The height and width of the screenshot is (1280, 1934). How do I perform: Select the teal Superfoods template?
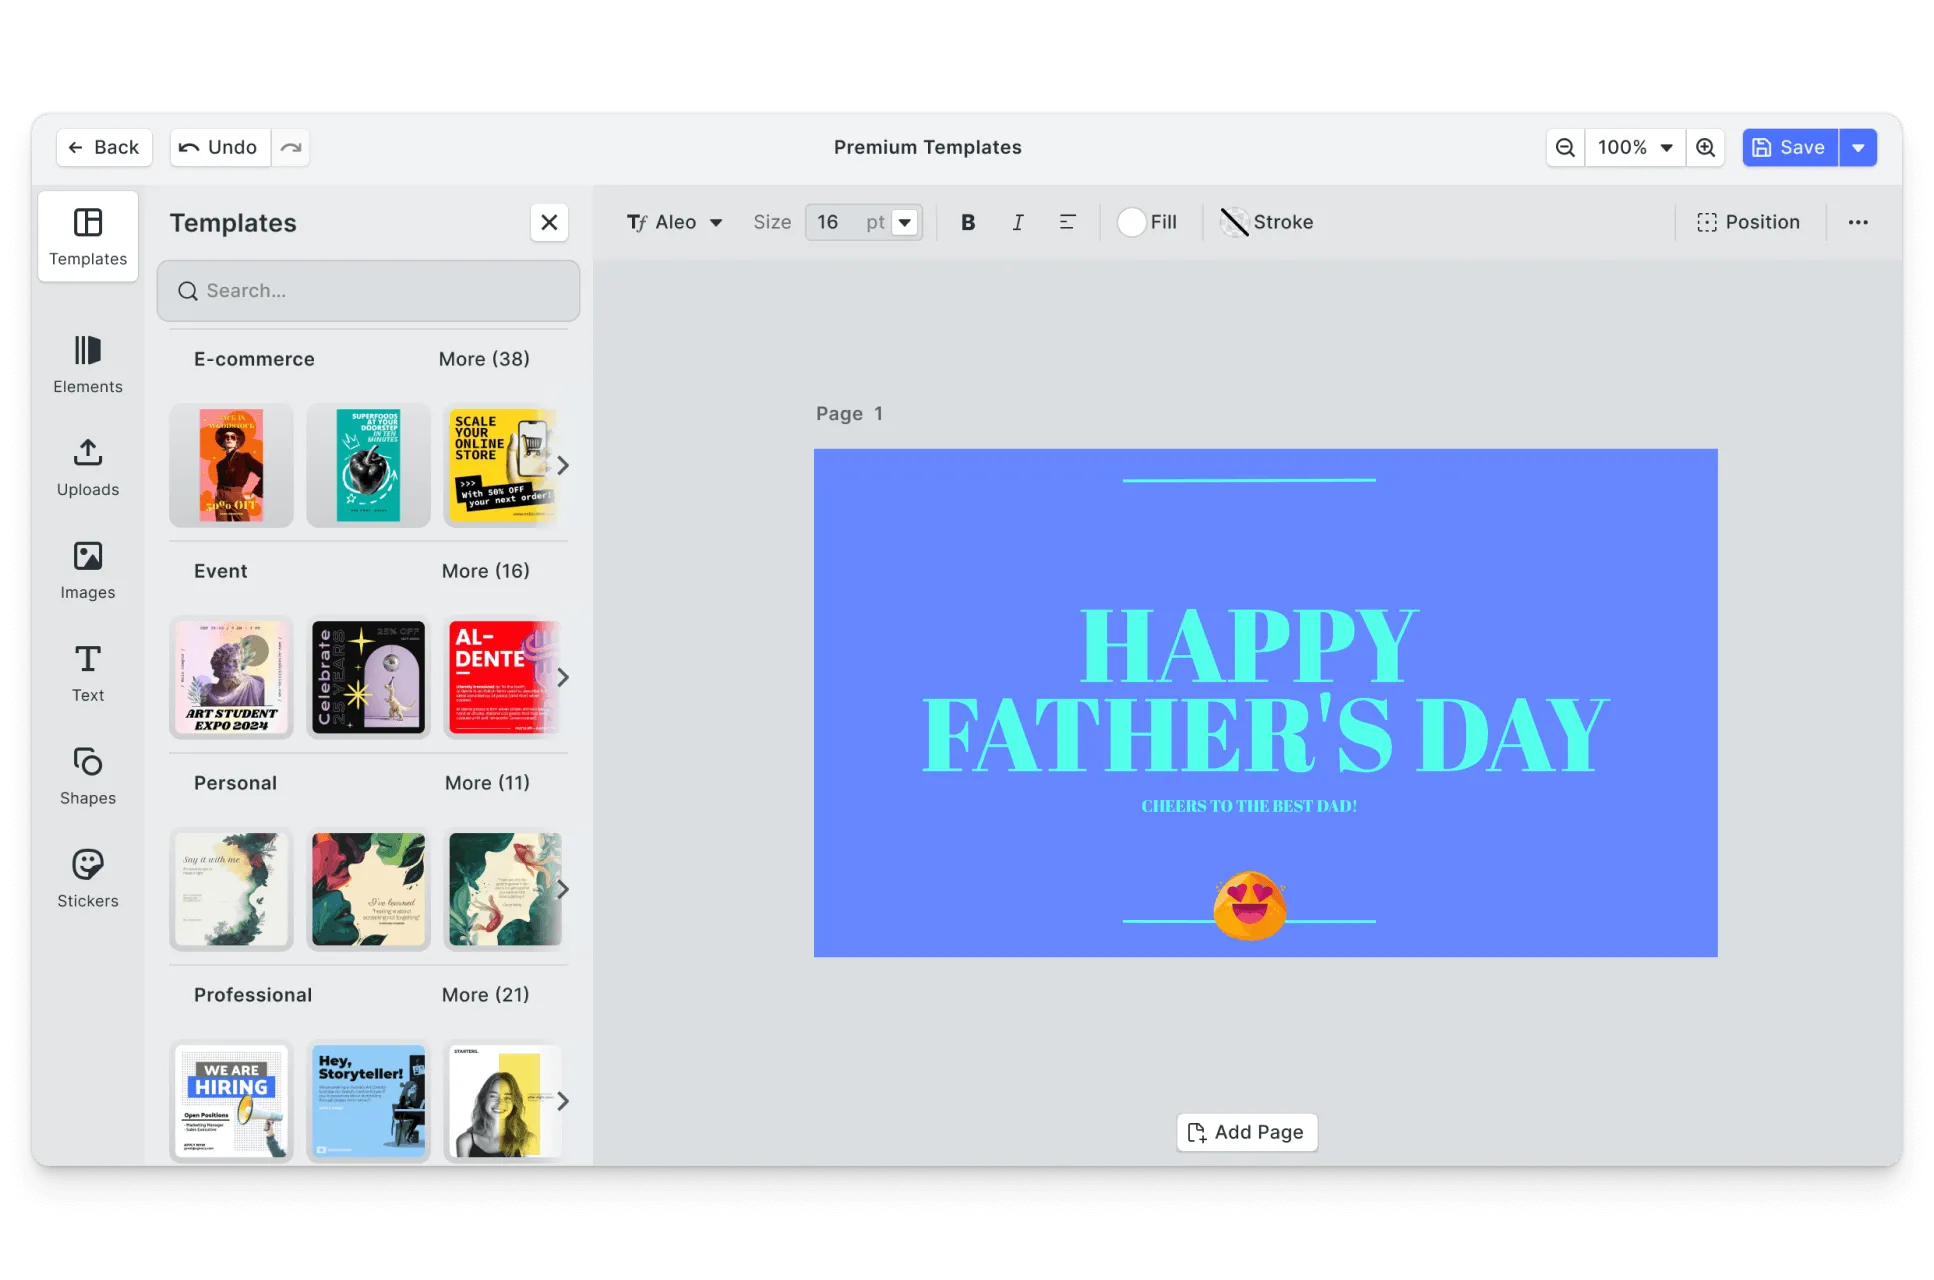click(x=368, y=465)
